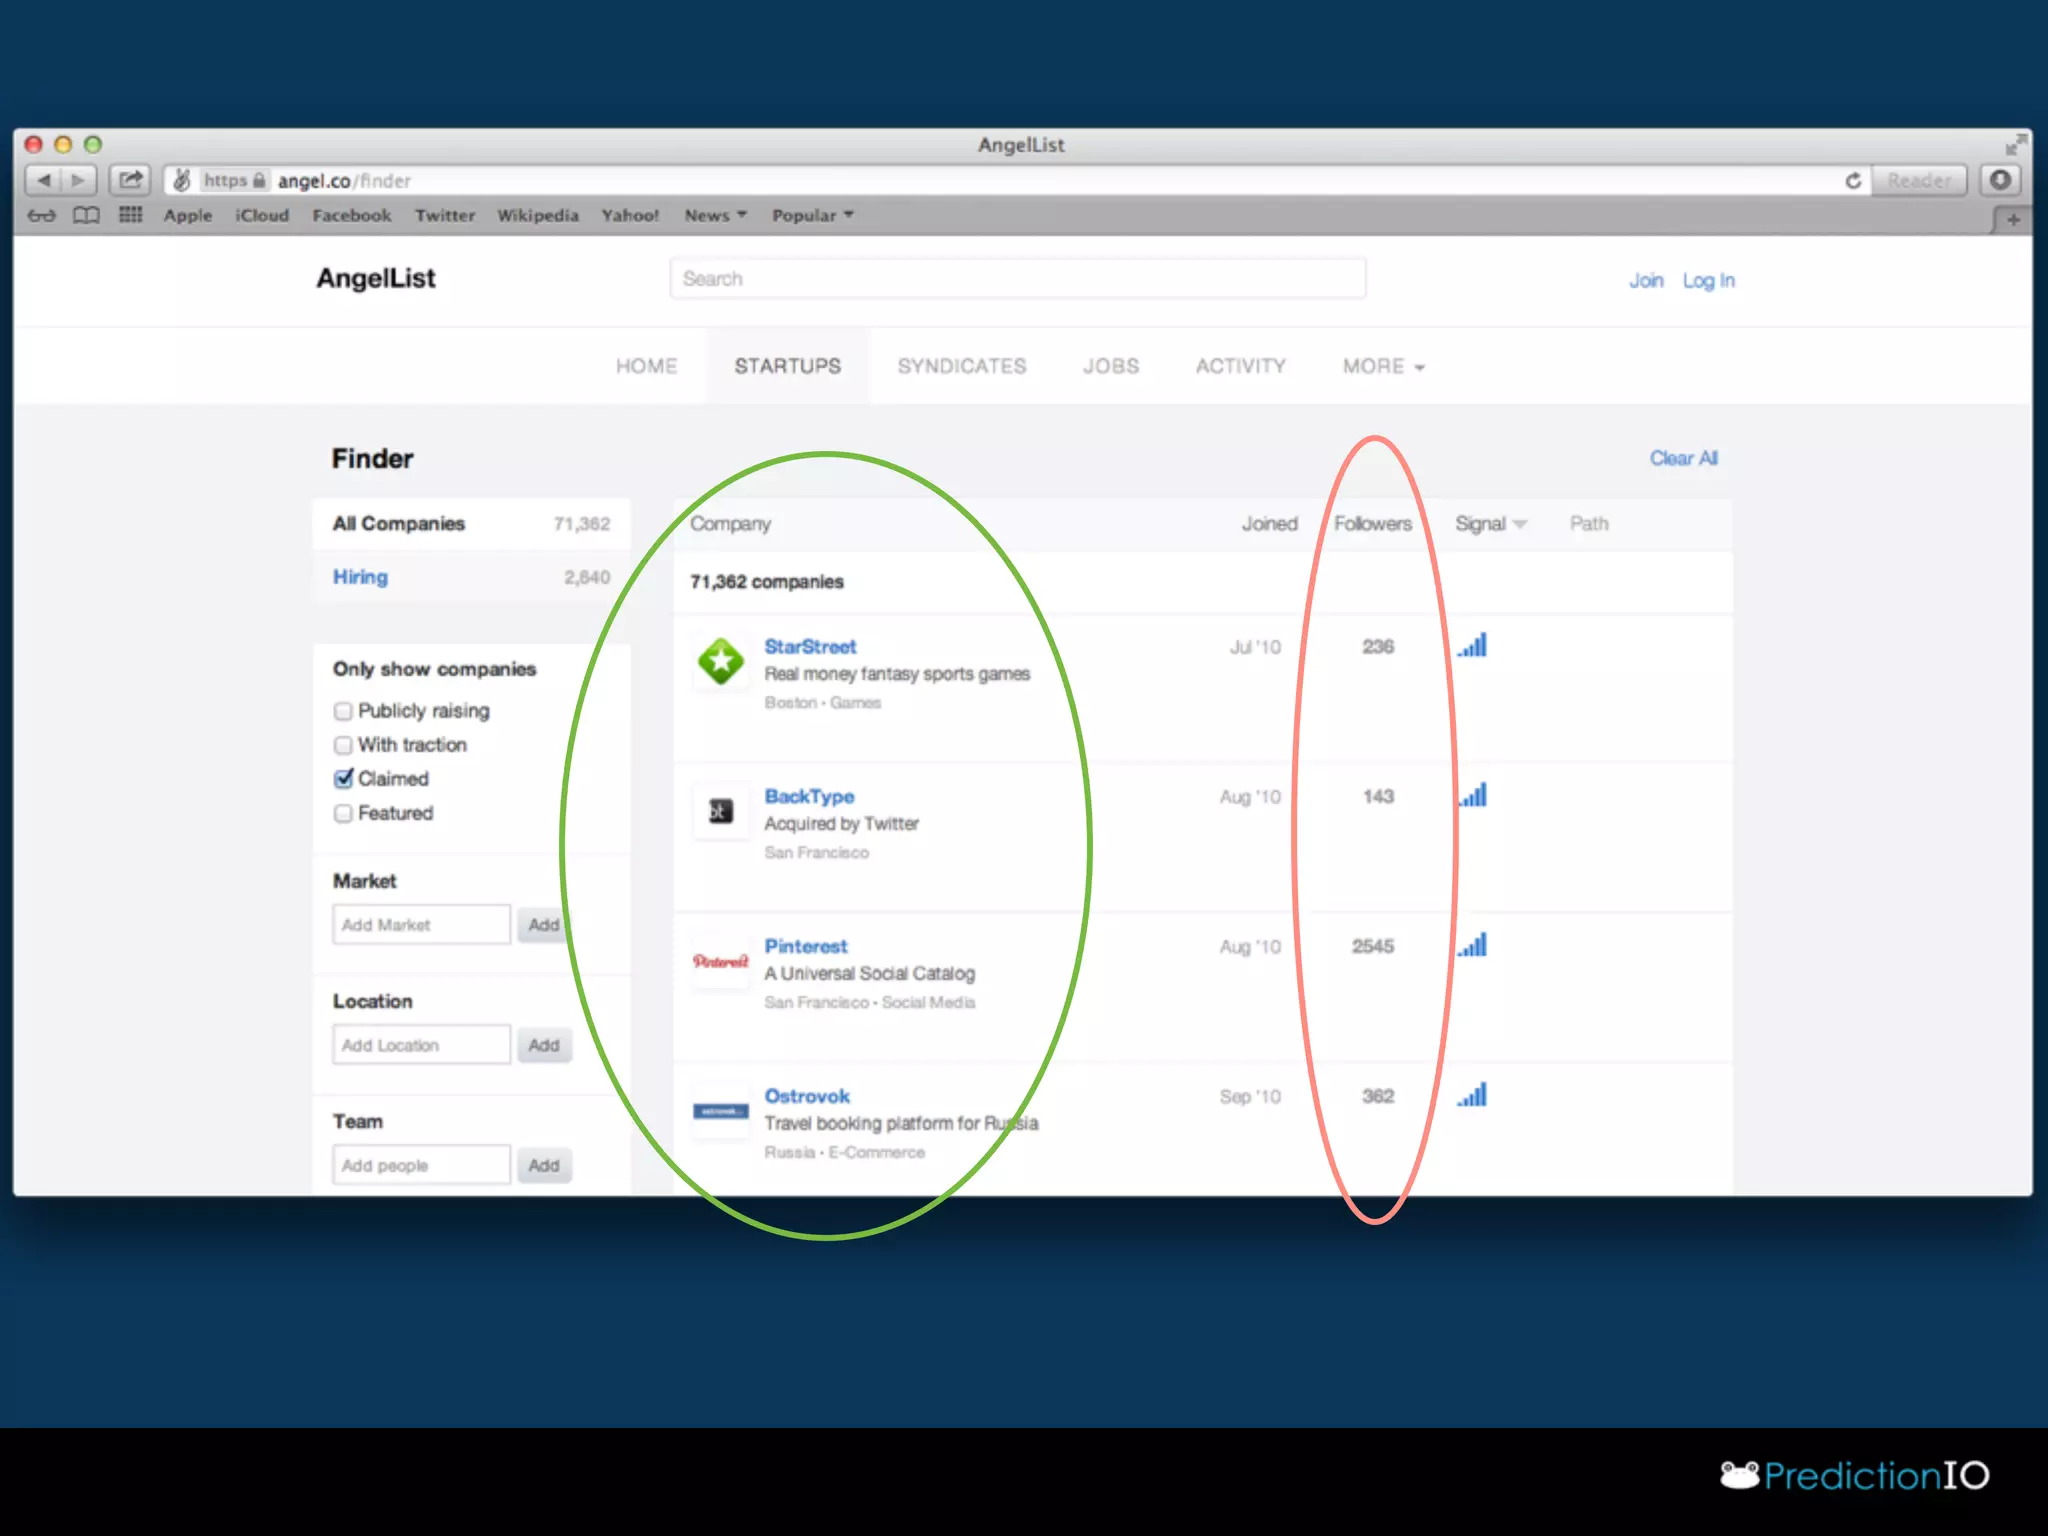Click the Add button next to Market

tap(544, 925)
